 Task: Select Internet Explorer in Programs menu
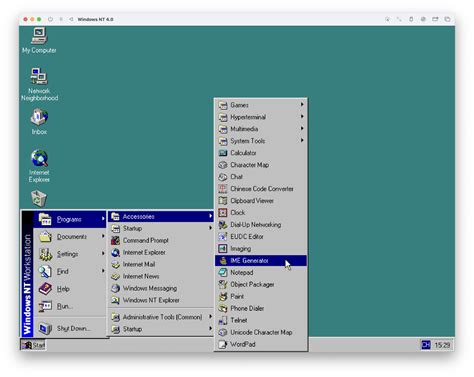160,252
